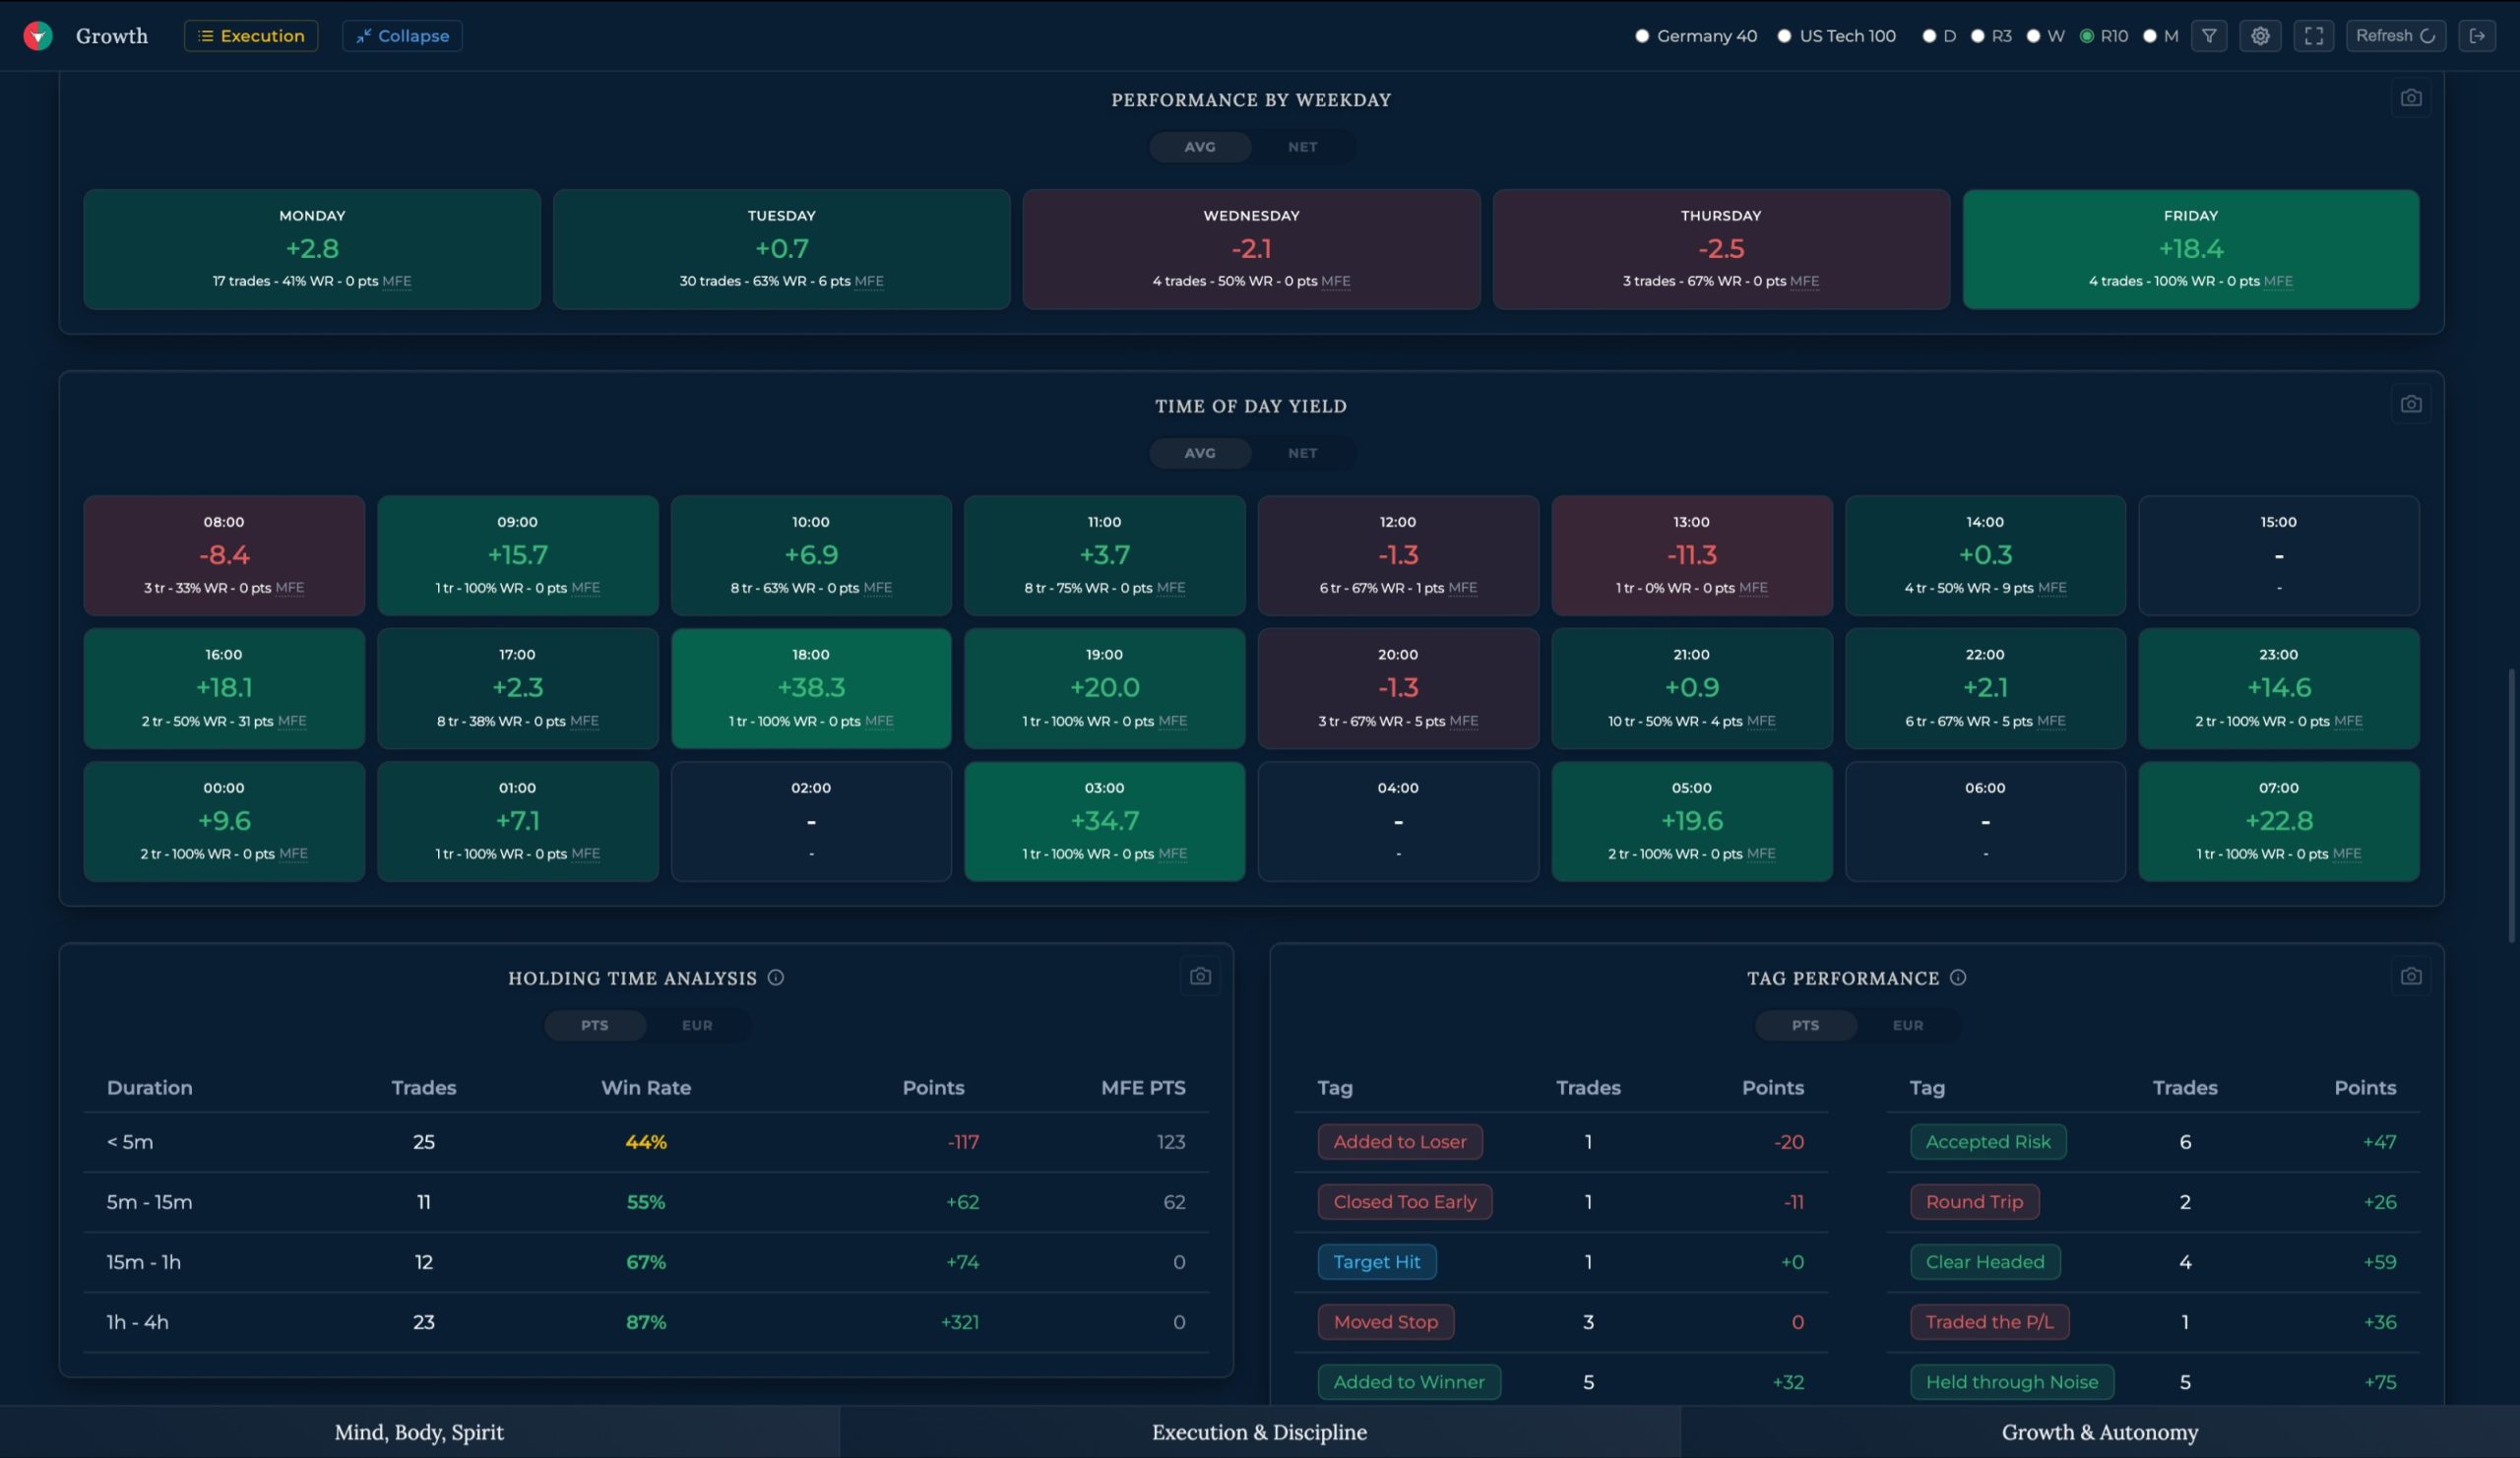Click the page vertical scrollbar thumb
Screen dimensions: 2520x1458
click(2510, 805)
